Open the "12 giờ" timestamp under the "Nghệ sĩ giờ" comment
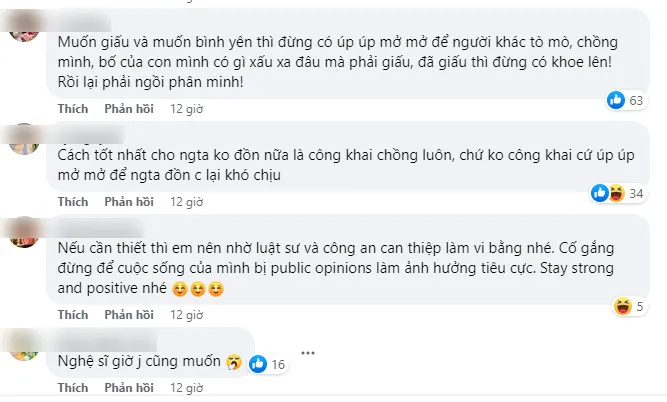667x402 pixels. 187,387
